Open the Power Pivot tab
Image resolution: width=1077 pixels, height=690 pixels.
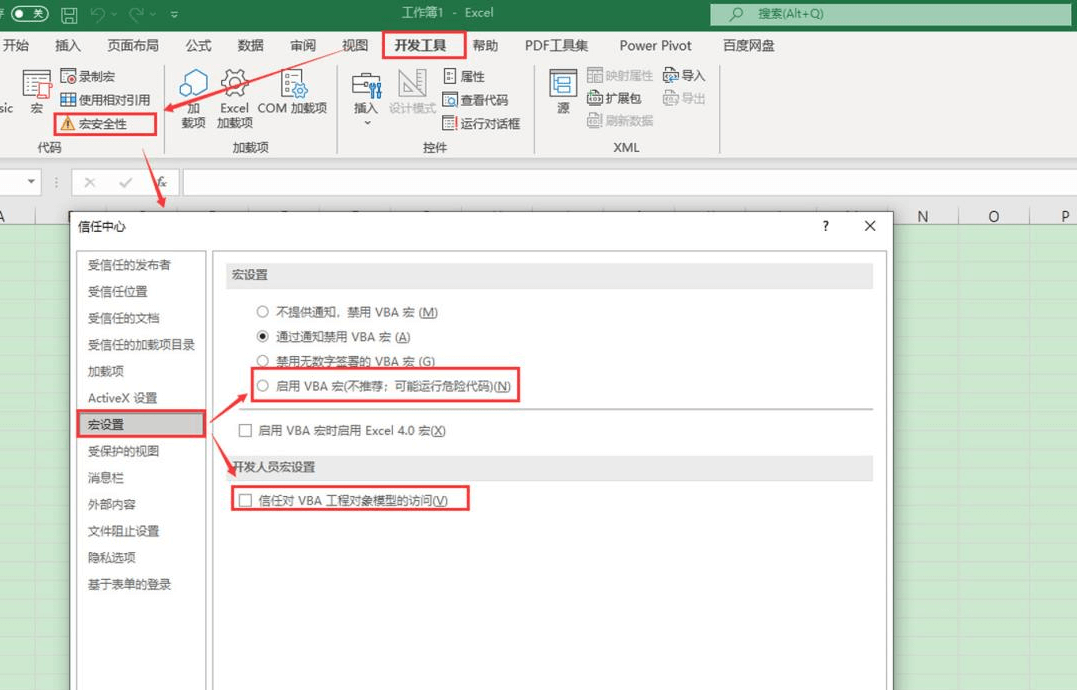pos(655,45)
